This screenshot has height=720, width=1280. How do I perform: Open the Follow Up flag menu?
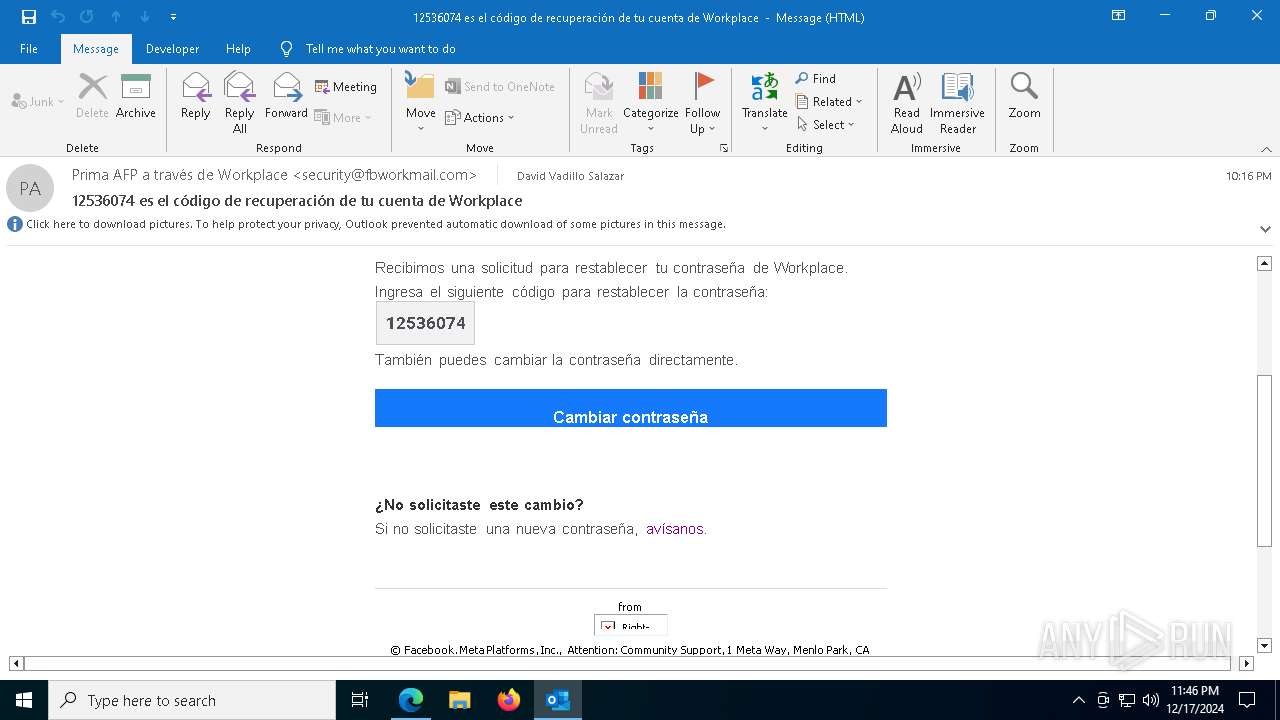(703, 103)
